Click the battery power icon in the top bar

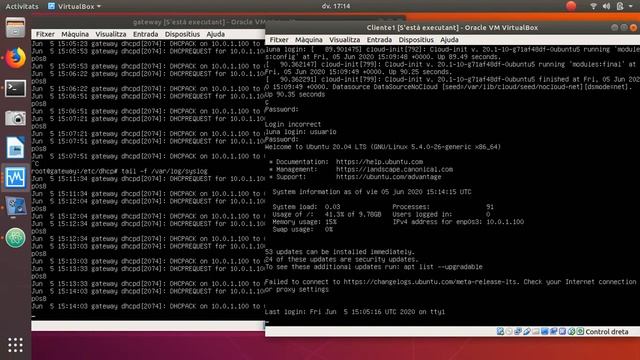[x=620, y=6]
